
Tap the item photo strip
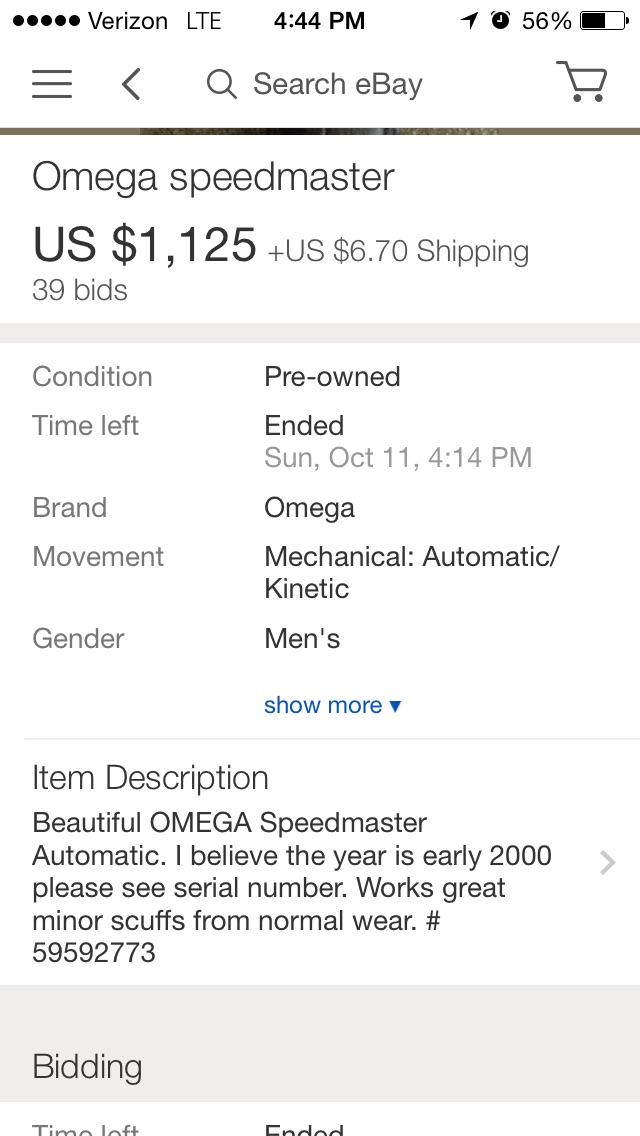click(320, 131)
